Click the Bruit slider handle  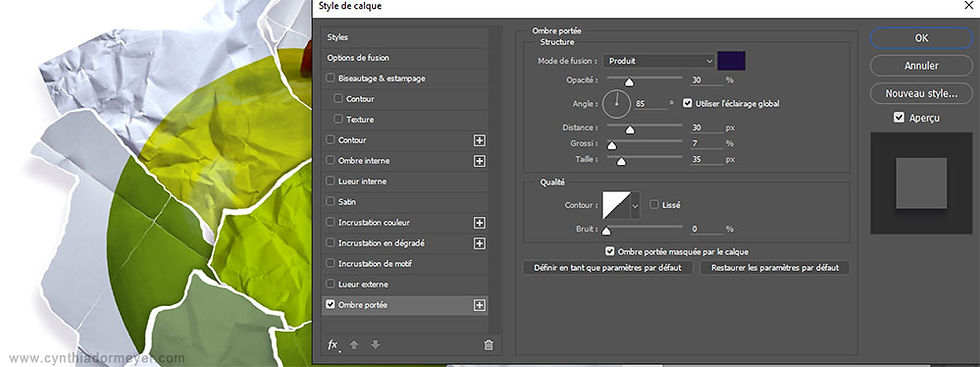tap(606, 231)
